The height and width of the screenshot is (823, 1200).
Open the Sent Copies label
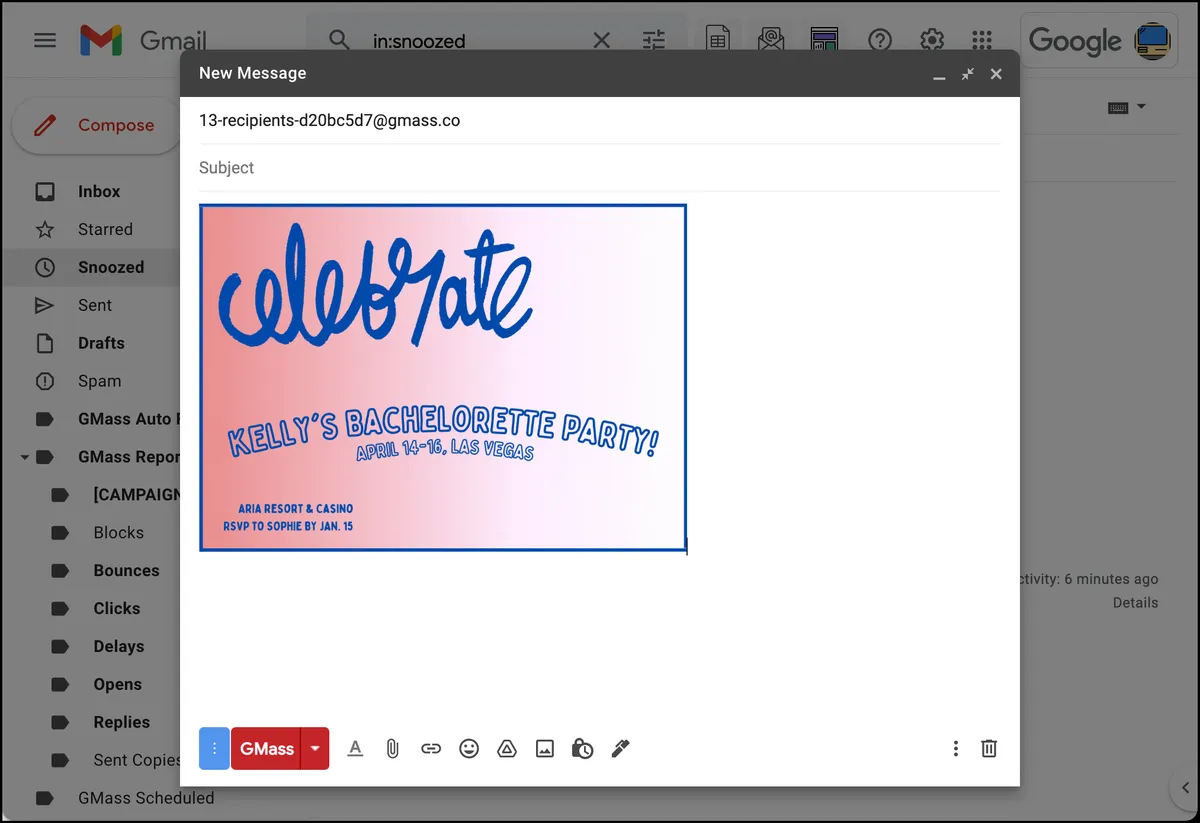[136, 761]
